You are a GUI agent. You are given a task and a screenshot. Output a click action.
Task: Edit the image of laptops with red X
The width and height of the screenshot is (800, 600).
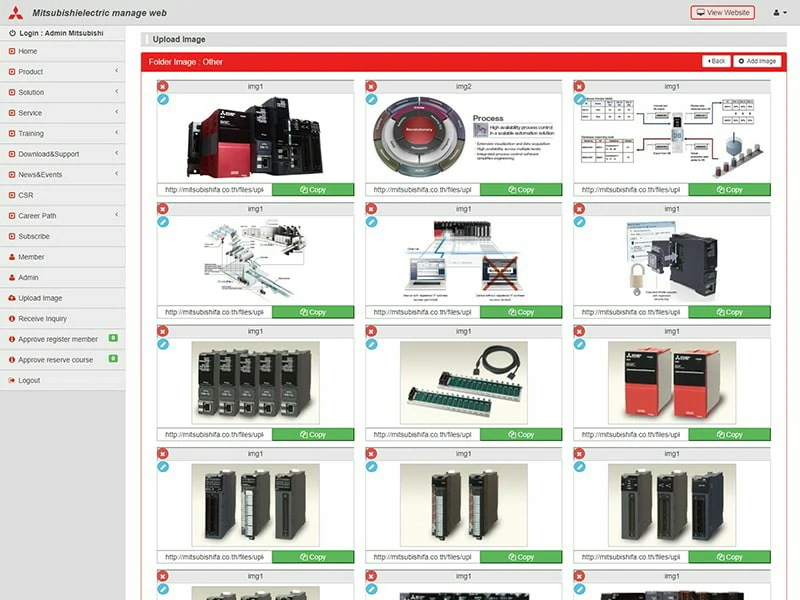point(371,222)
